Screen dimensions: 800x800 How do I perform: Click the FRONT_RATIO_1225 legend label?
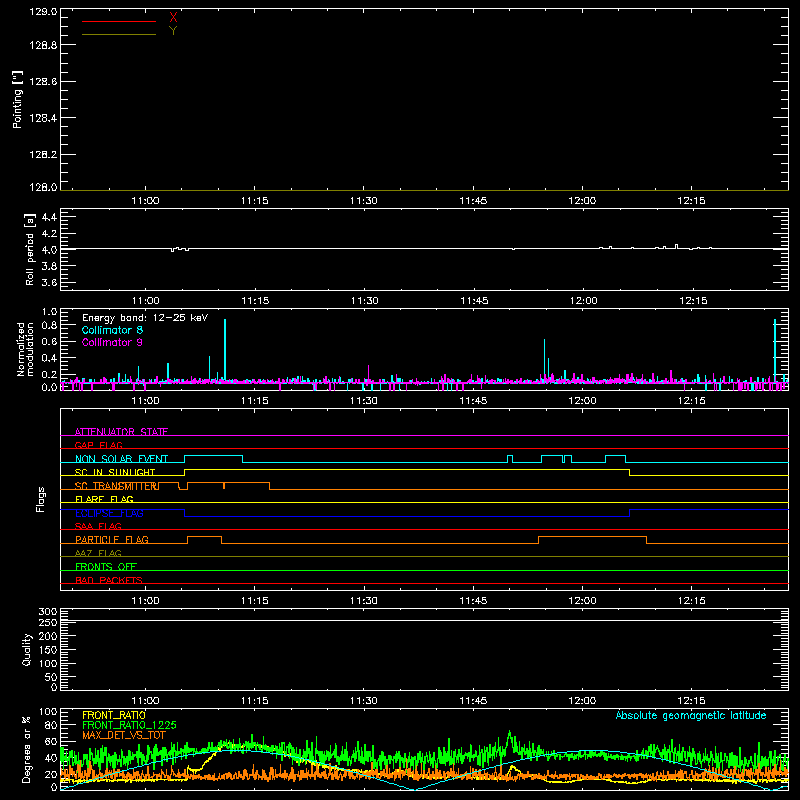click(x=129, y=725)
